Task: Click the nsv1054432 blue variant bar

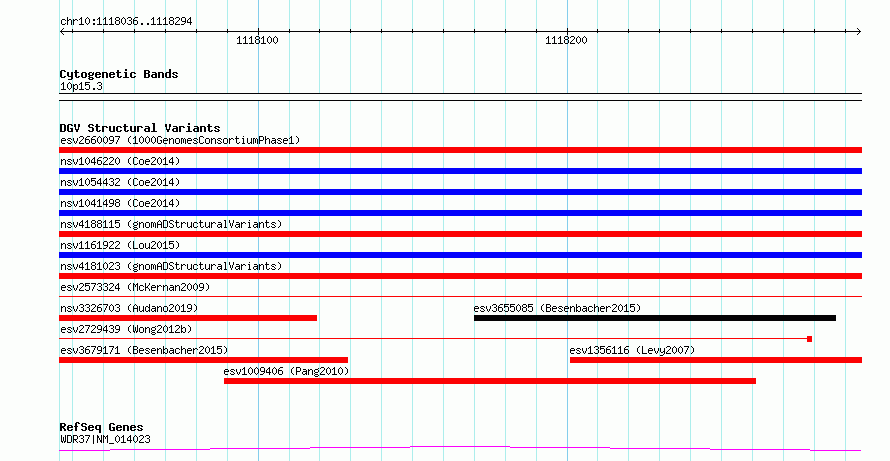Action: pos(460,192)
